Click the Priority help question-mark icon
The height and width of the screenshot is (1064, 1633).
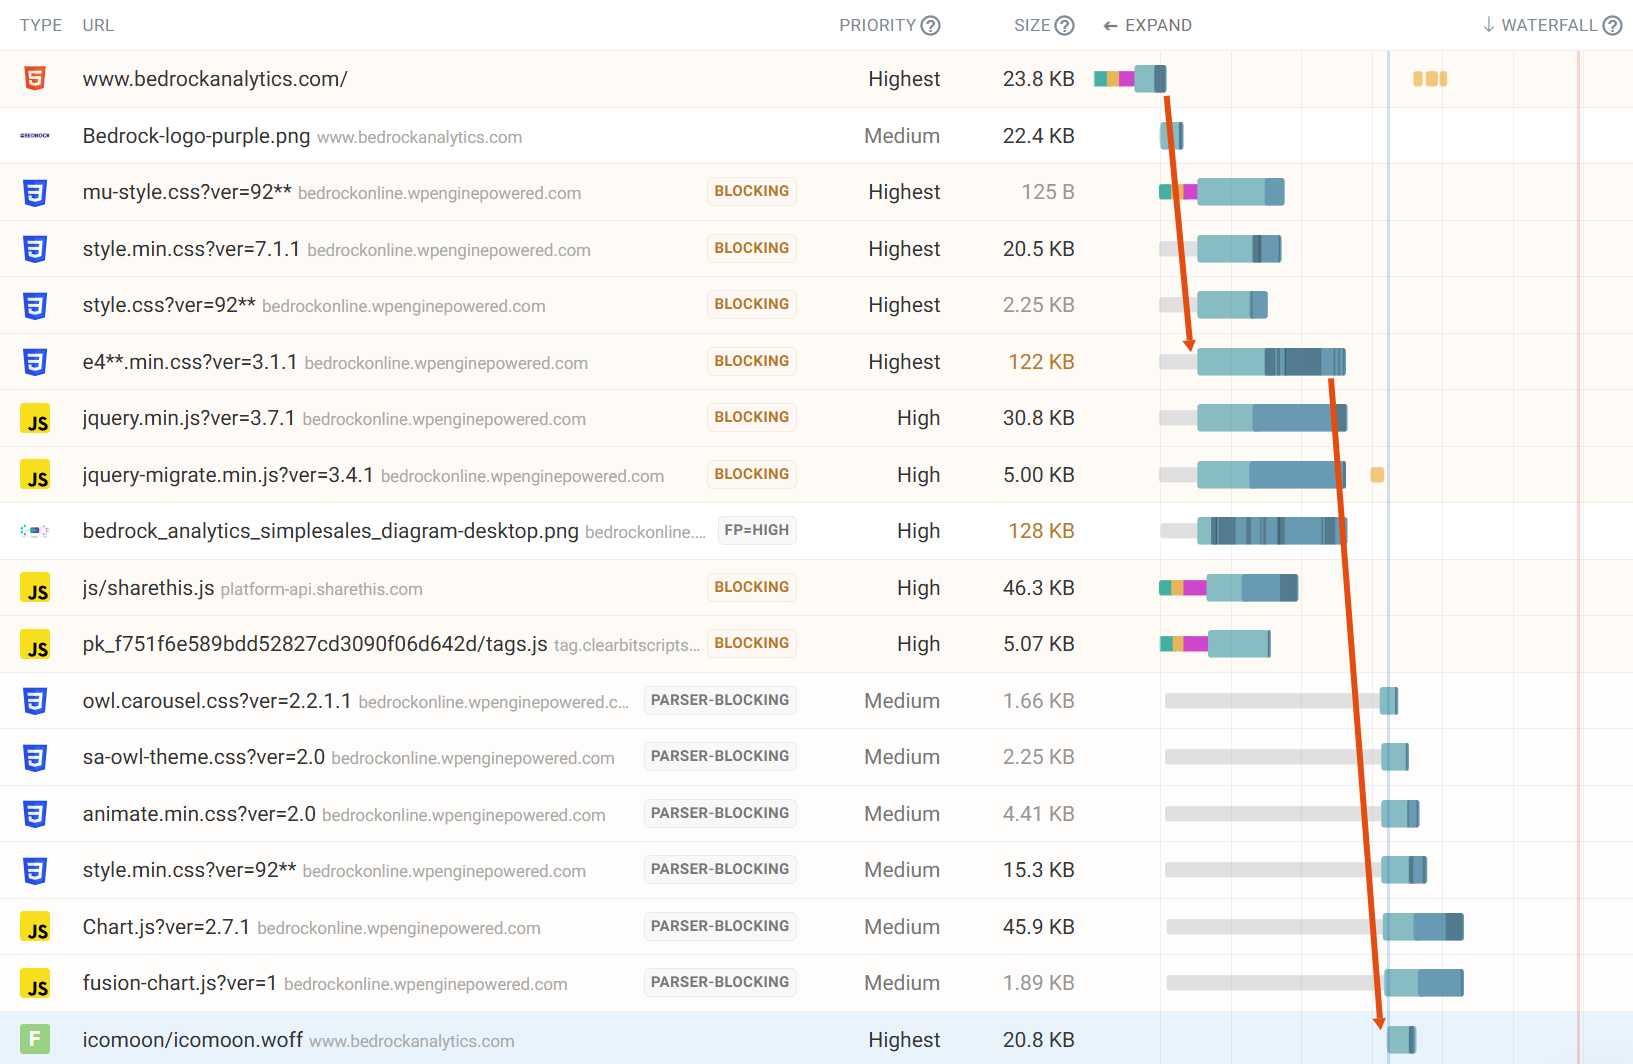click(930, 26)
